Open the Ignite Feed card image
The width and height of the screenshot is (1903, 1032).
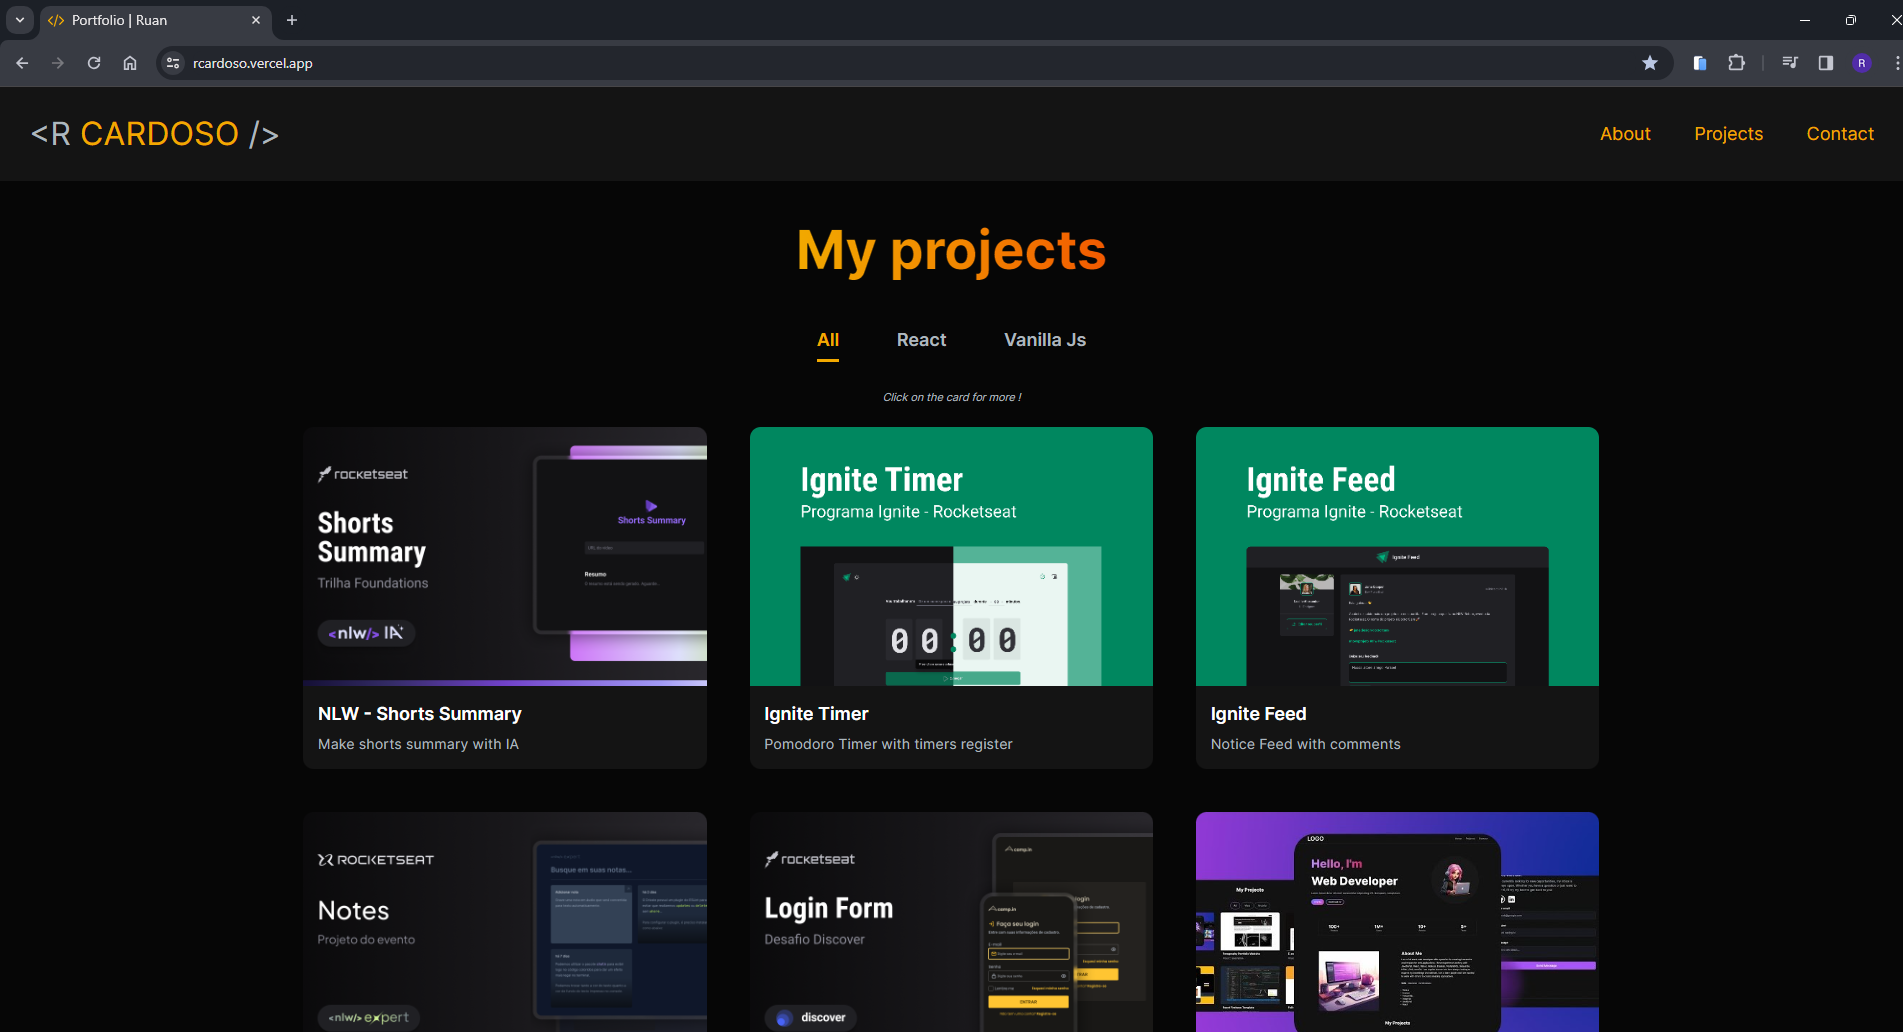pyautogui.click(x=1397, y=556)
